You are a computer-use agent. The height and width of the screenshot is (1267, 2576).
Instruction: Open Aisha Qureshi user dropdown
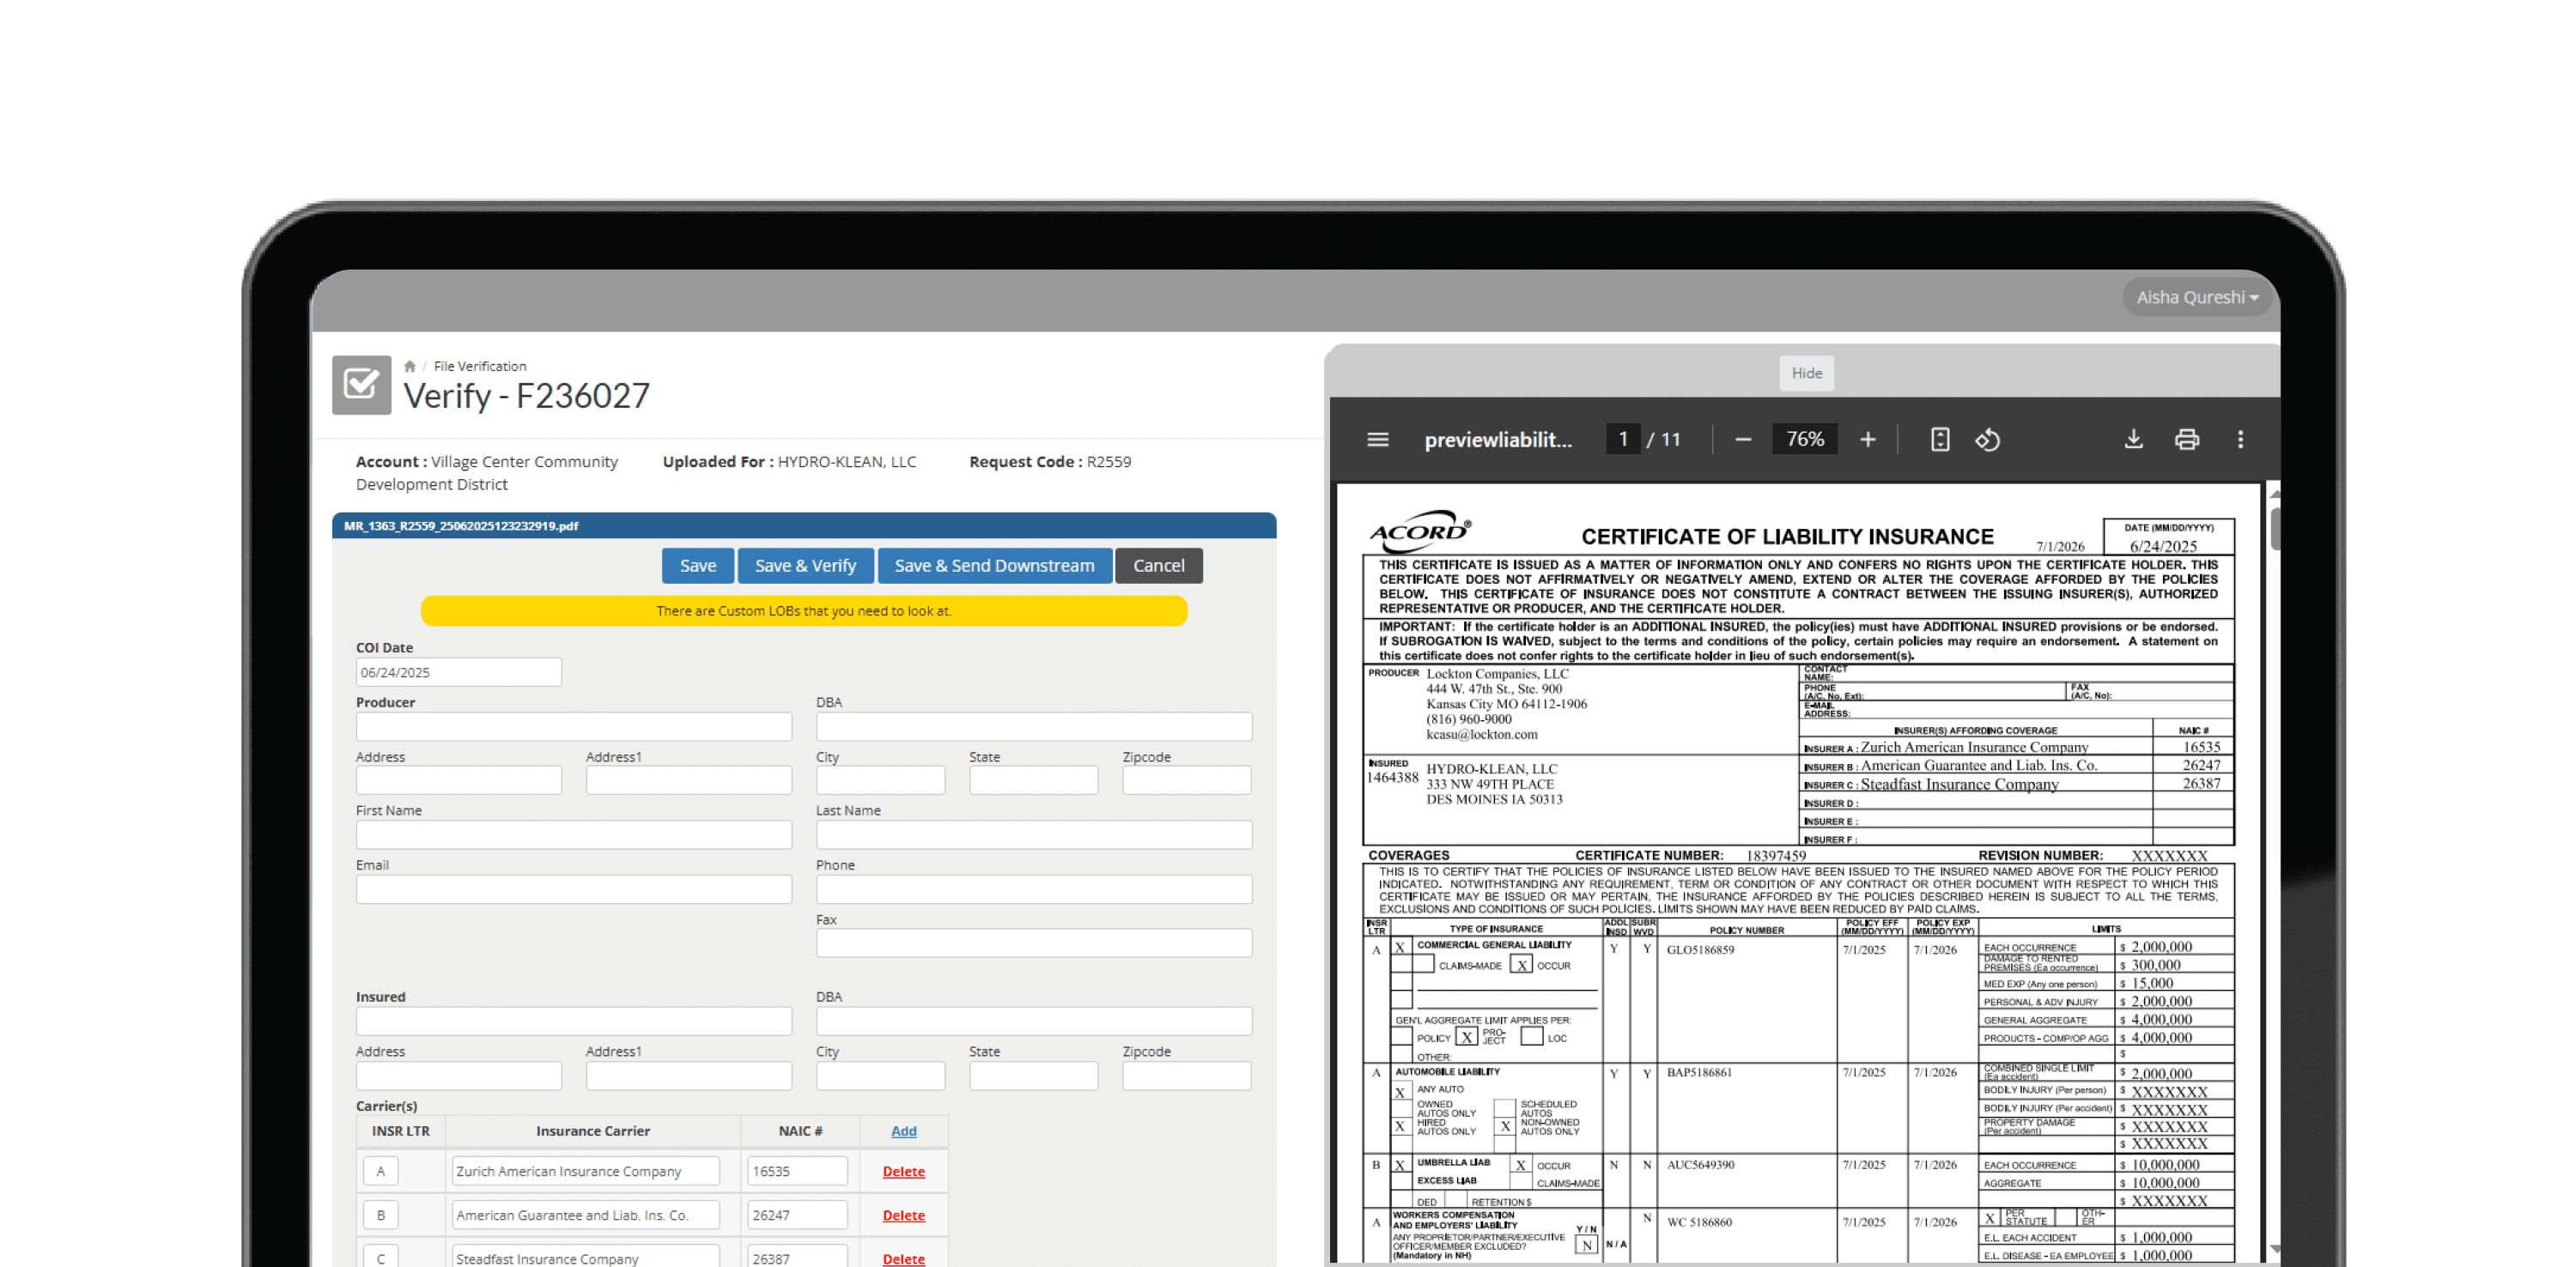[x=2197, y=297]
